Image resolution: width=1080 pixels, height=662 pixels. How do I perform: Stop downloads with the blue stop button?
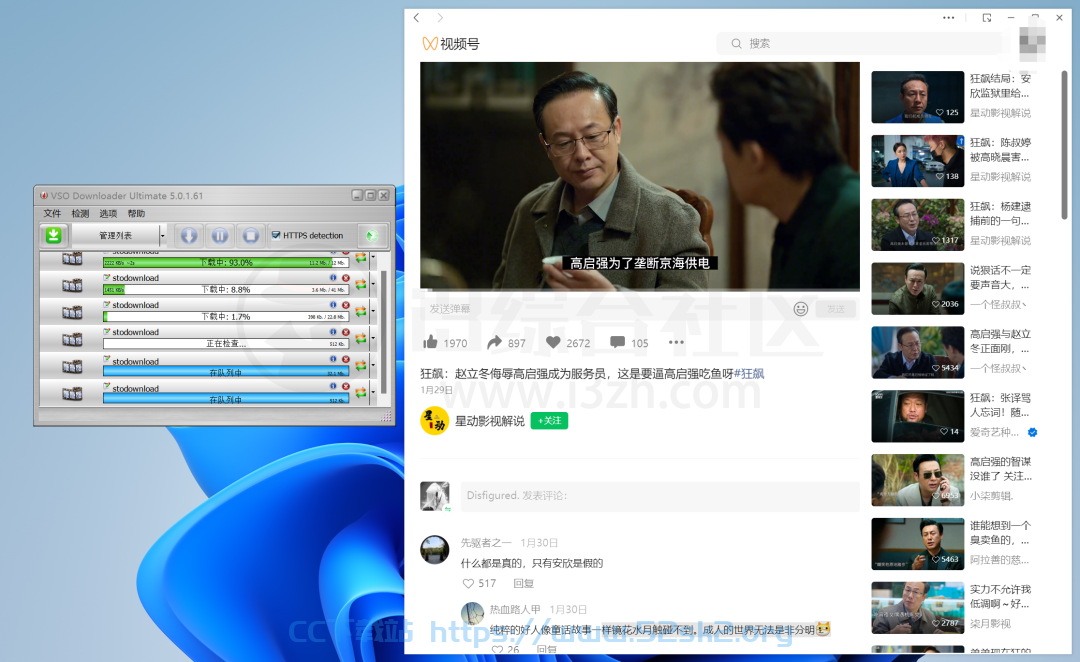click(251, 236)
